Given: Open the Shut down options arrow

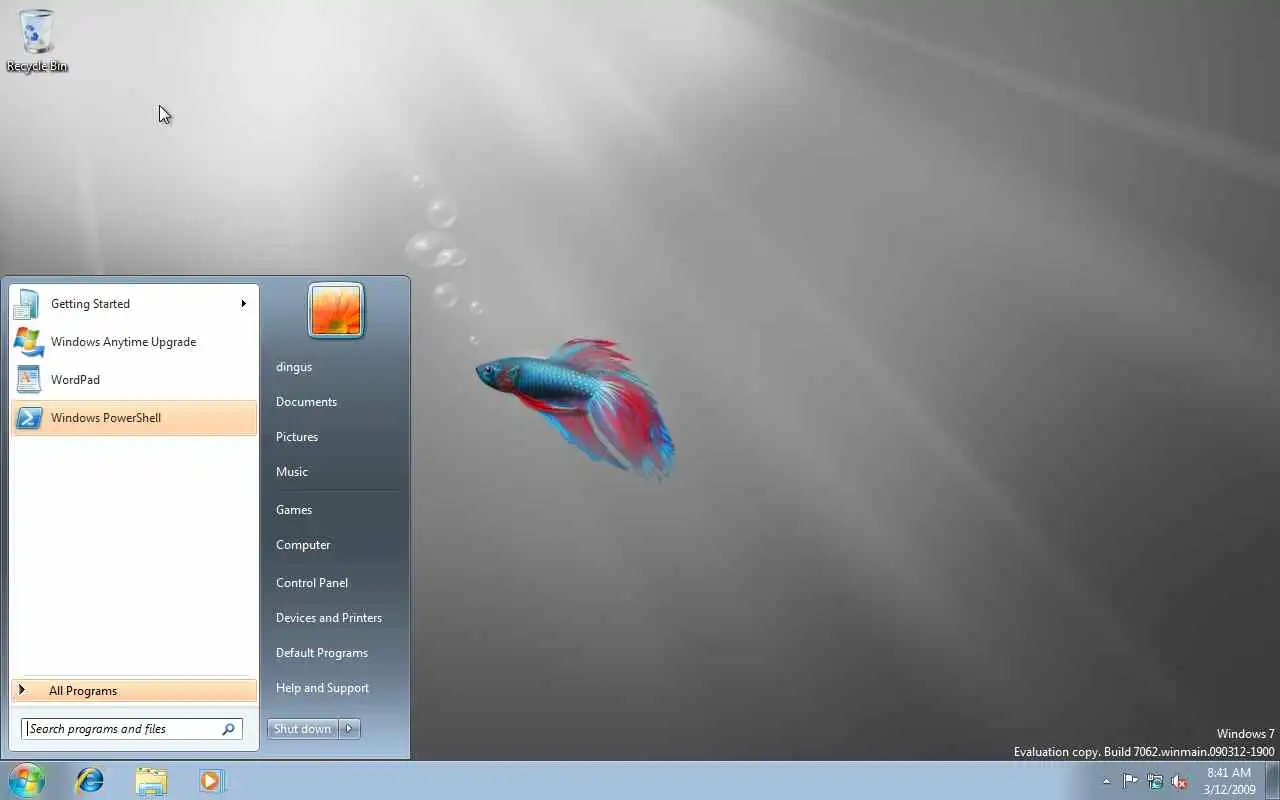Looking at the screenshot, I should [349, 729].
